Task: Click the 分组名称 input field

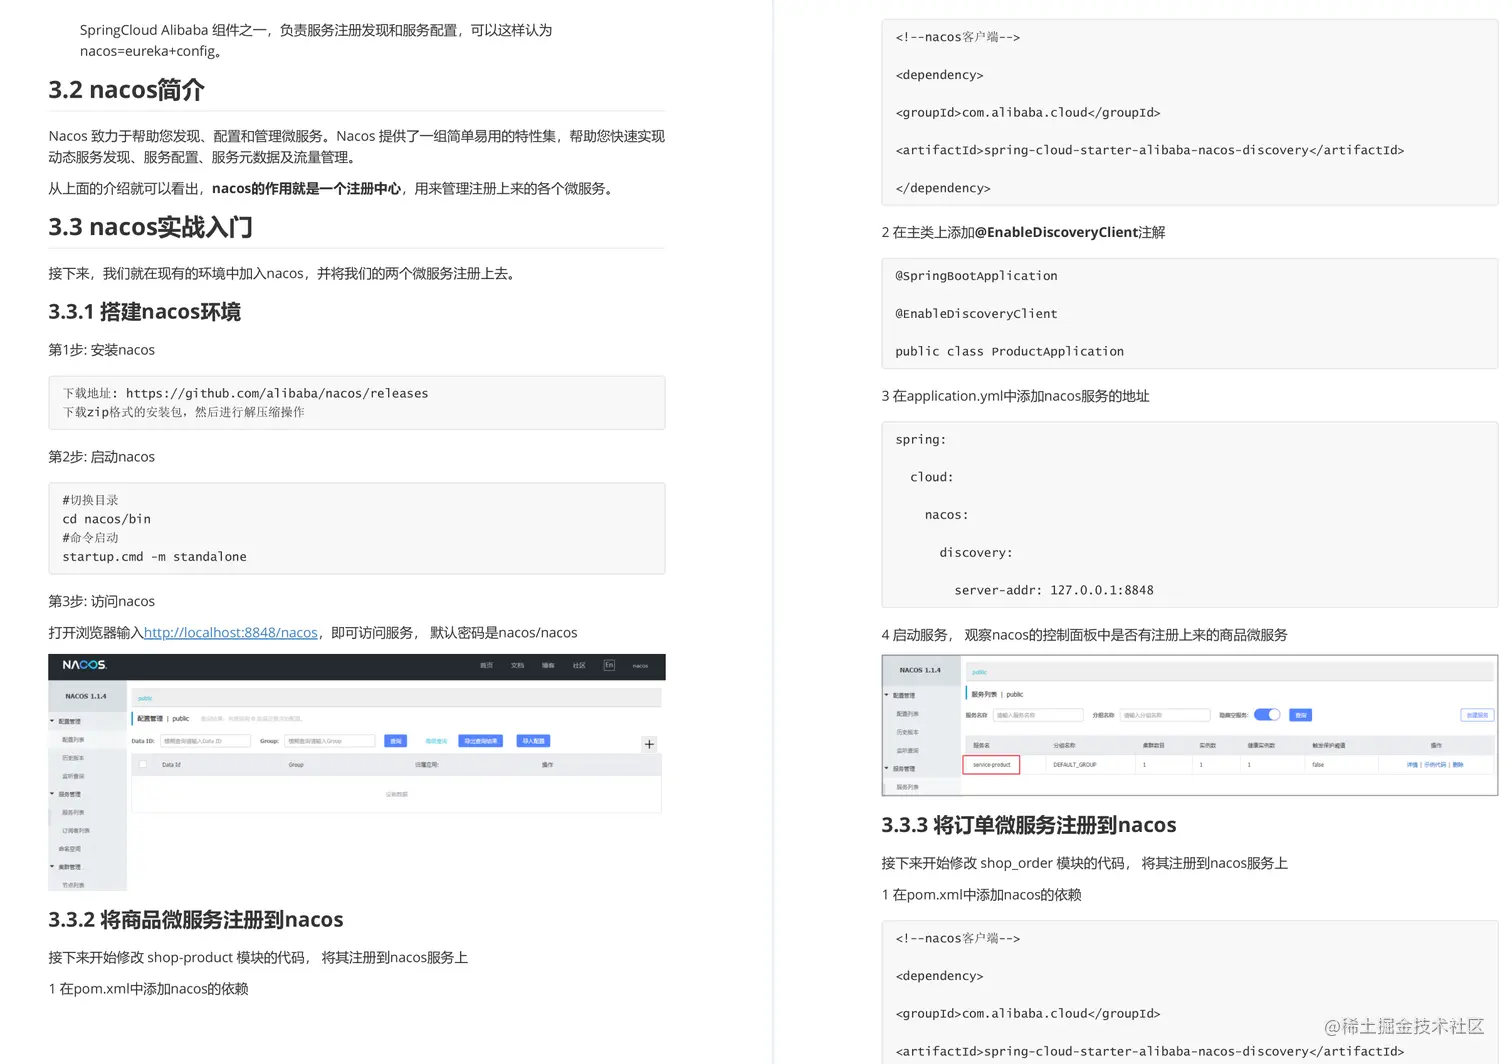Action: tap(1165, 715)
